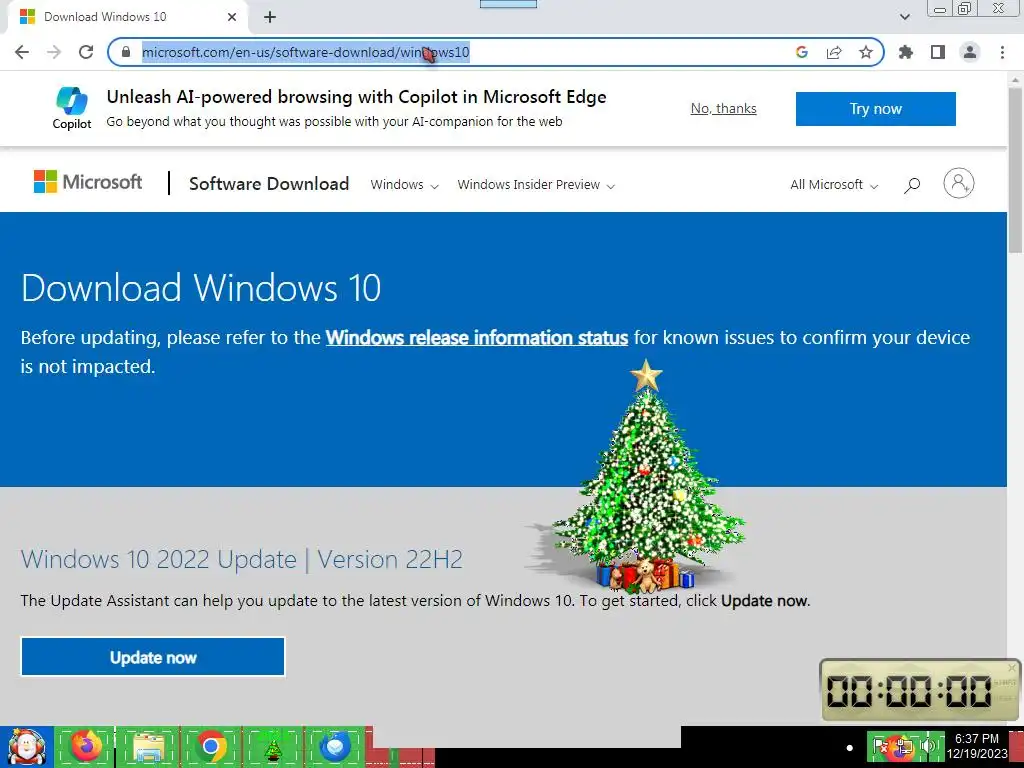This screenshot has height=768, width=1024.
Task: Open the Software Download heading link
Action: (269, 184)
